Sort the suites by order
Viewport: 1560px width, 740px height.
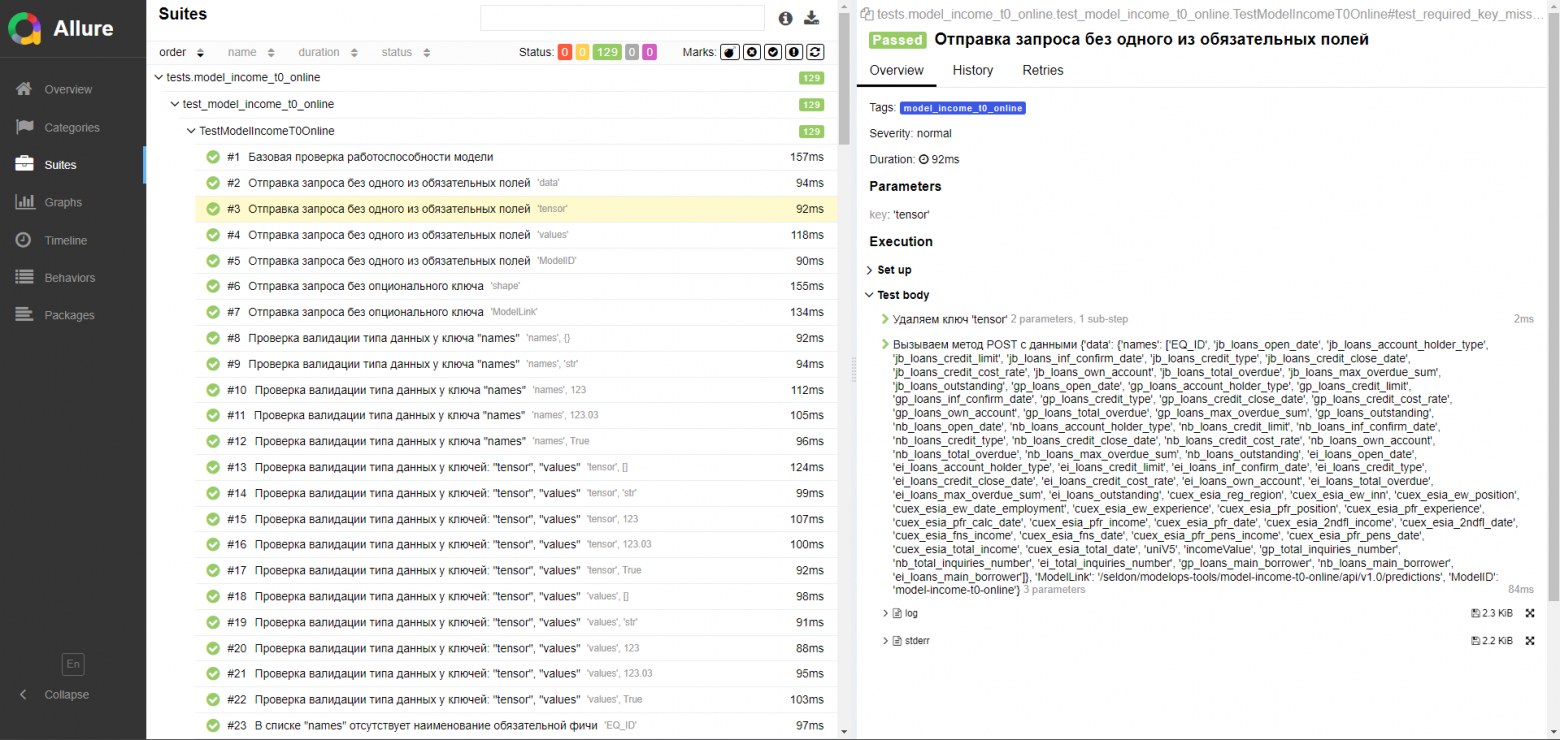tap(181, 52)
